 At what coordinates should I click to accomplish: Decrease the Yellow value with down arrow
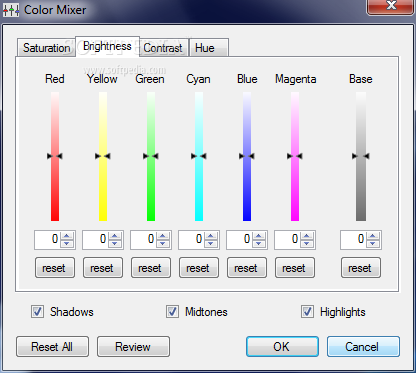point(115,243)
